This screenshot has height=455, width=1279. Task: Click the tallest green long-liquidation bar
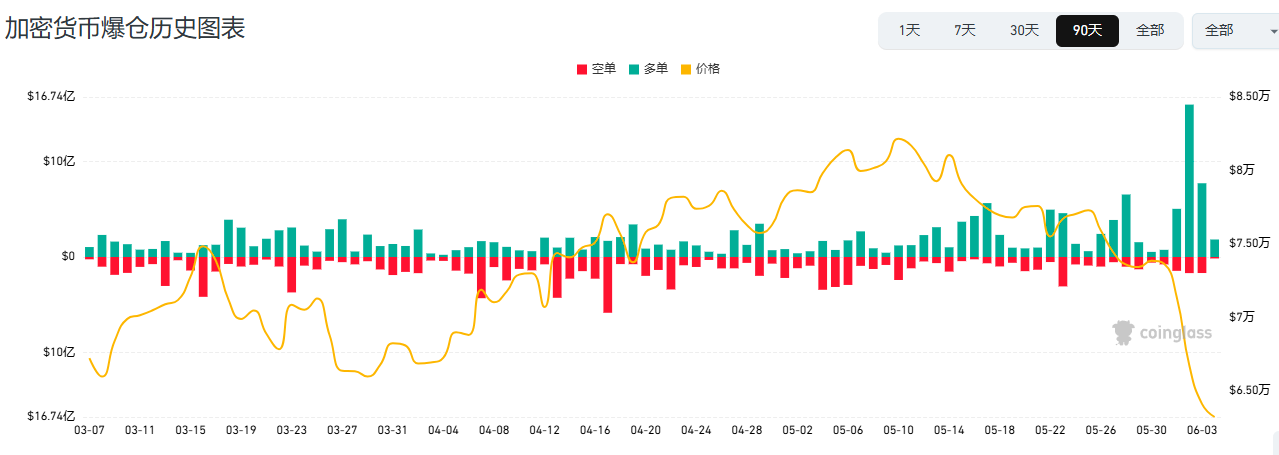coord(1189,181)
